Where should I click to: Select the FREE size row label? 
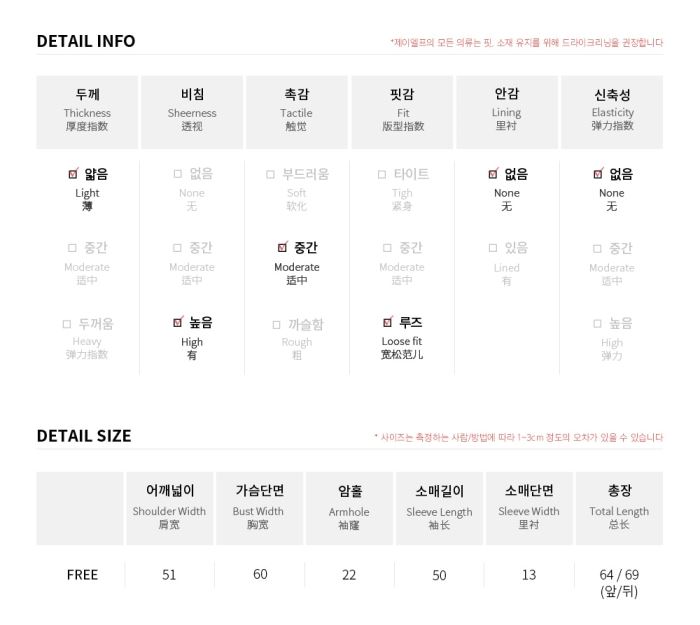82,575
